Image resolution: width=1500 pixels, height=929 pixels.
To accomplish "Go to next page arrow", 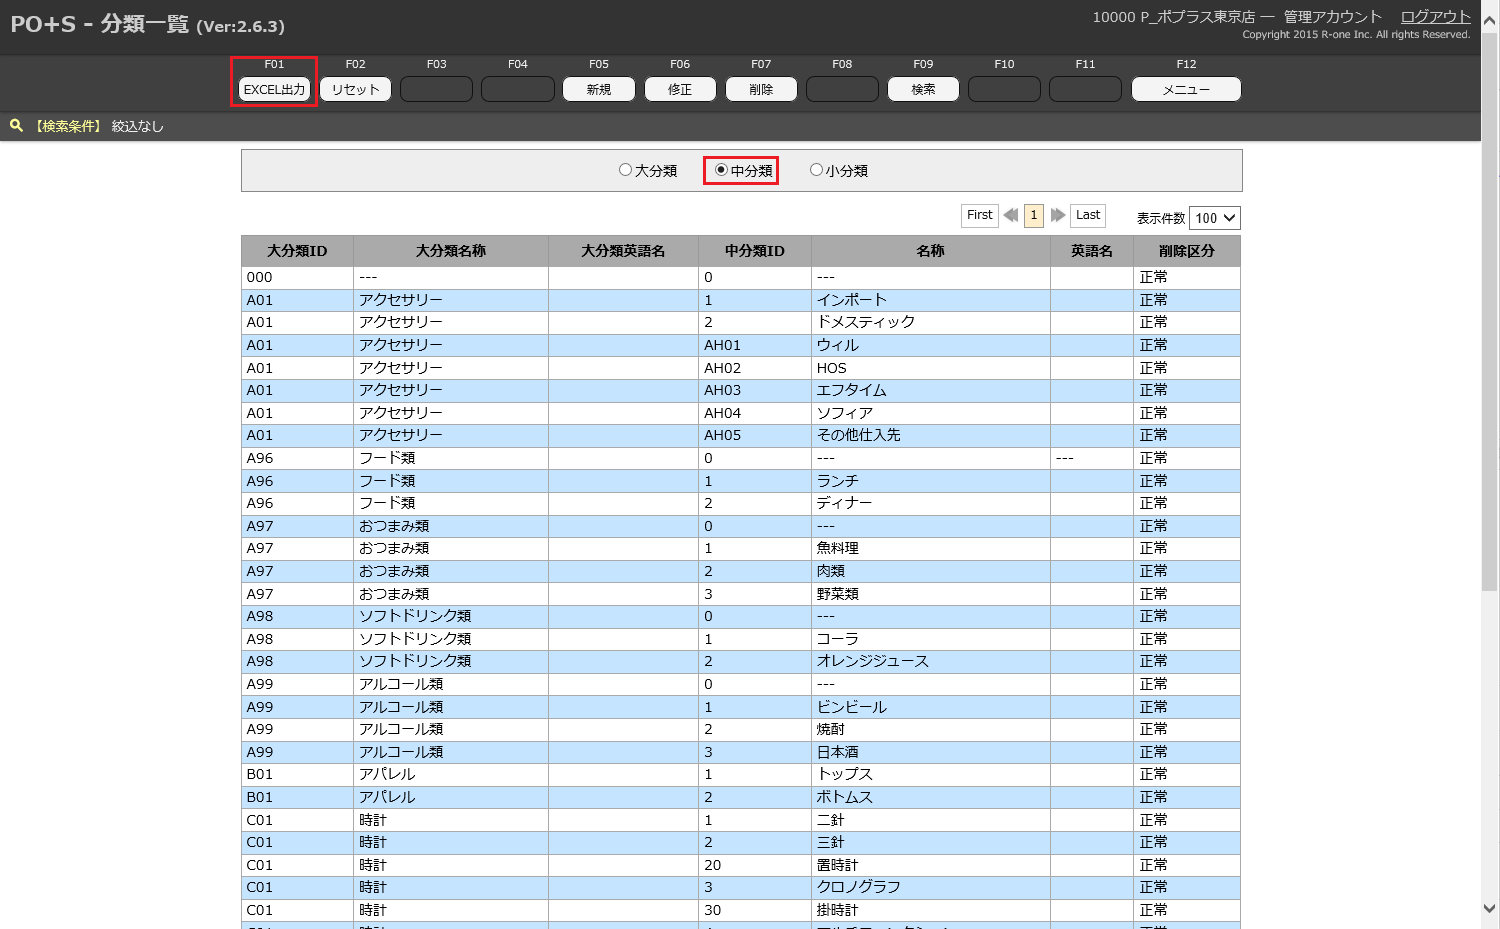I will coord(1057,215).
